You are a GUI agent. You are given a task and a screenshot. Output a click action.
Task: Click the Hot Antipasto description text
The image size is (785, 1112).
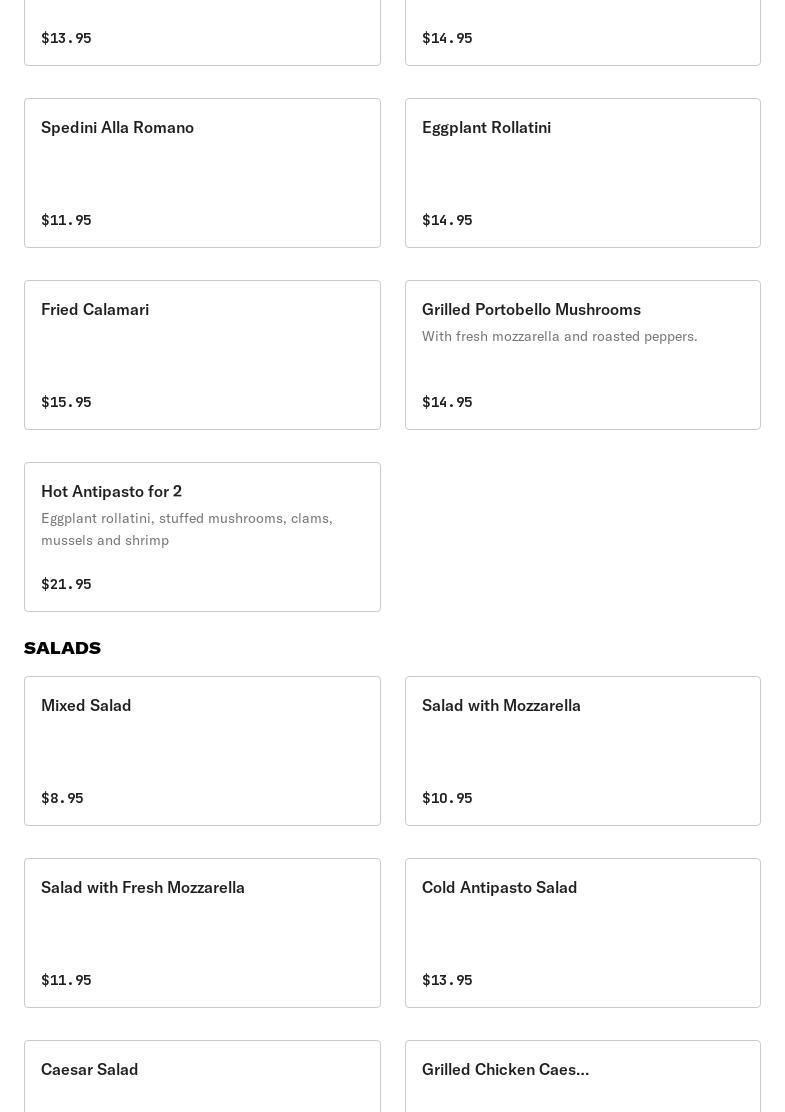[x=186, y=529]
